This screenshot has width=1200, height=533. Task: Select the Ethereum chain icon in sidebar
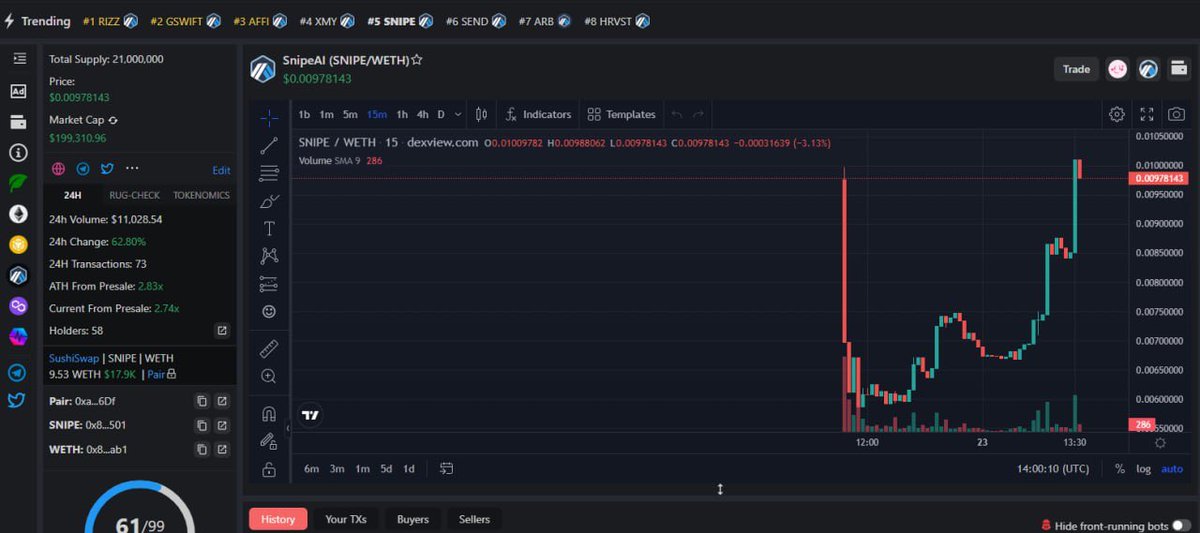click(x=17, y=214)
